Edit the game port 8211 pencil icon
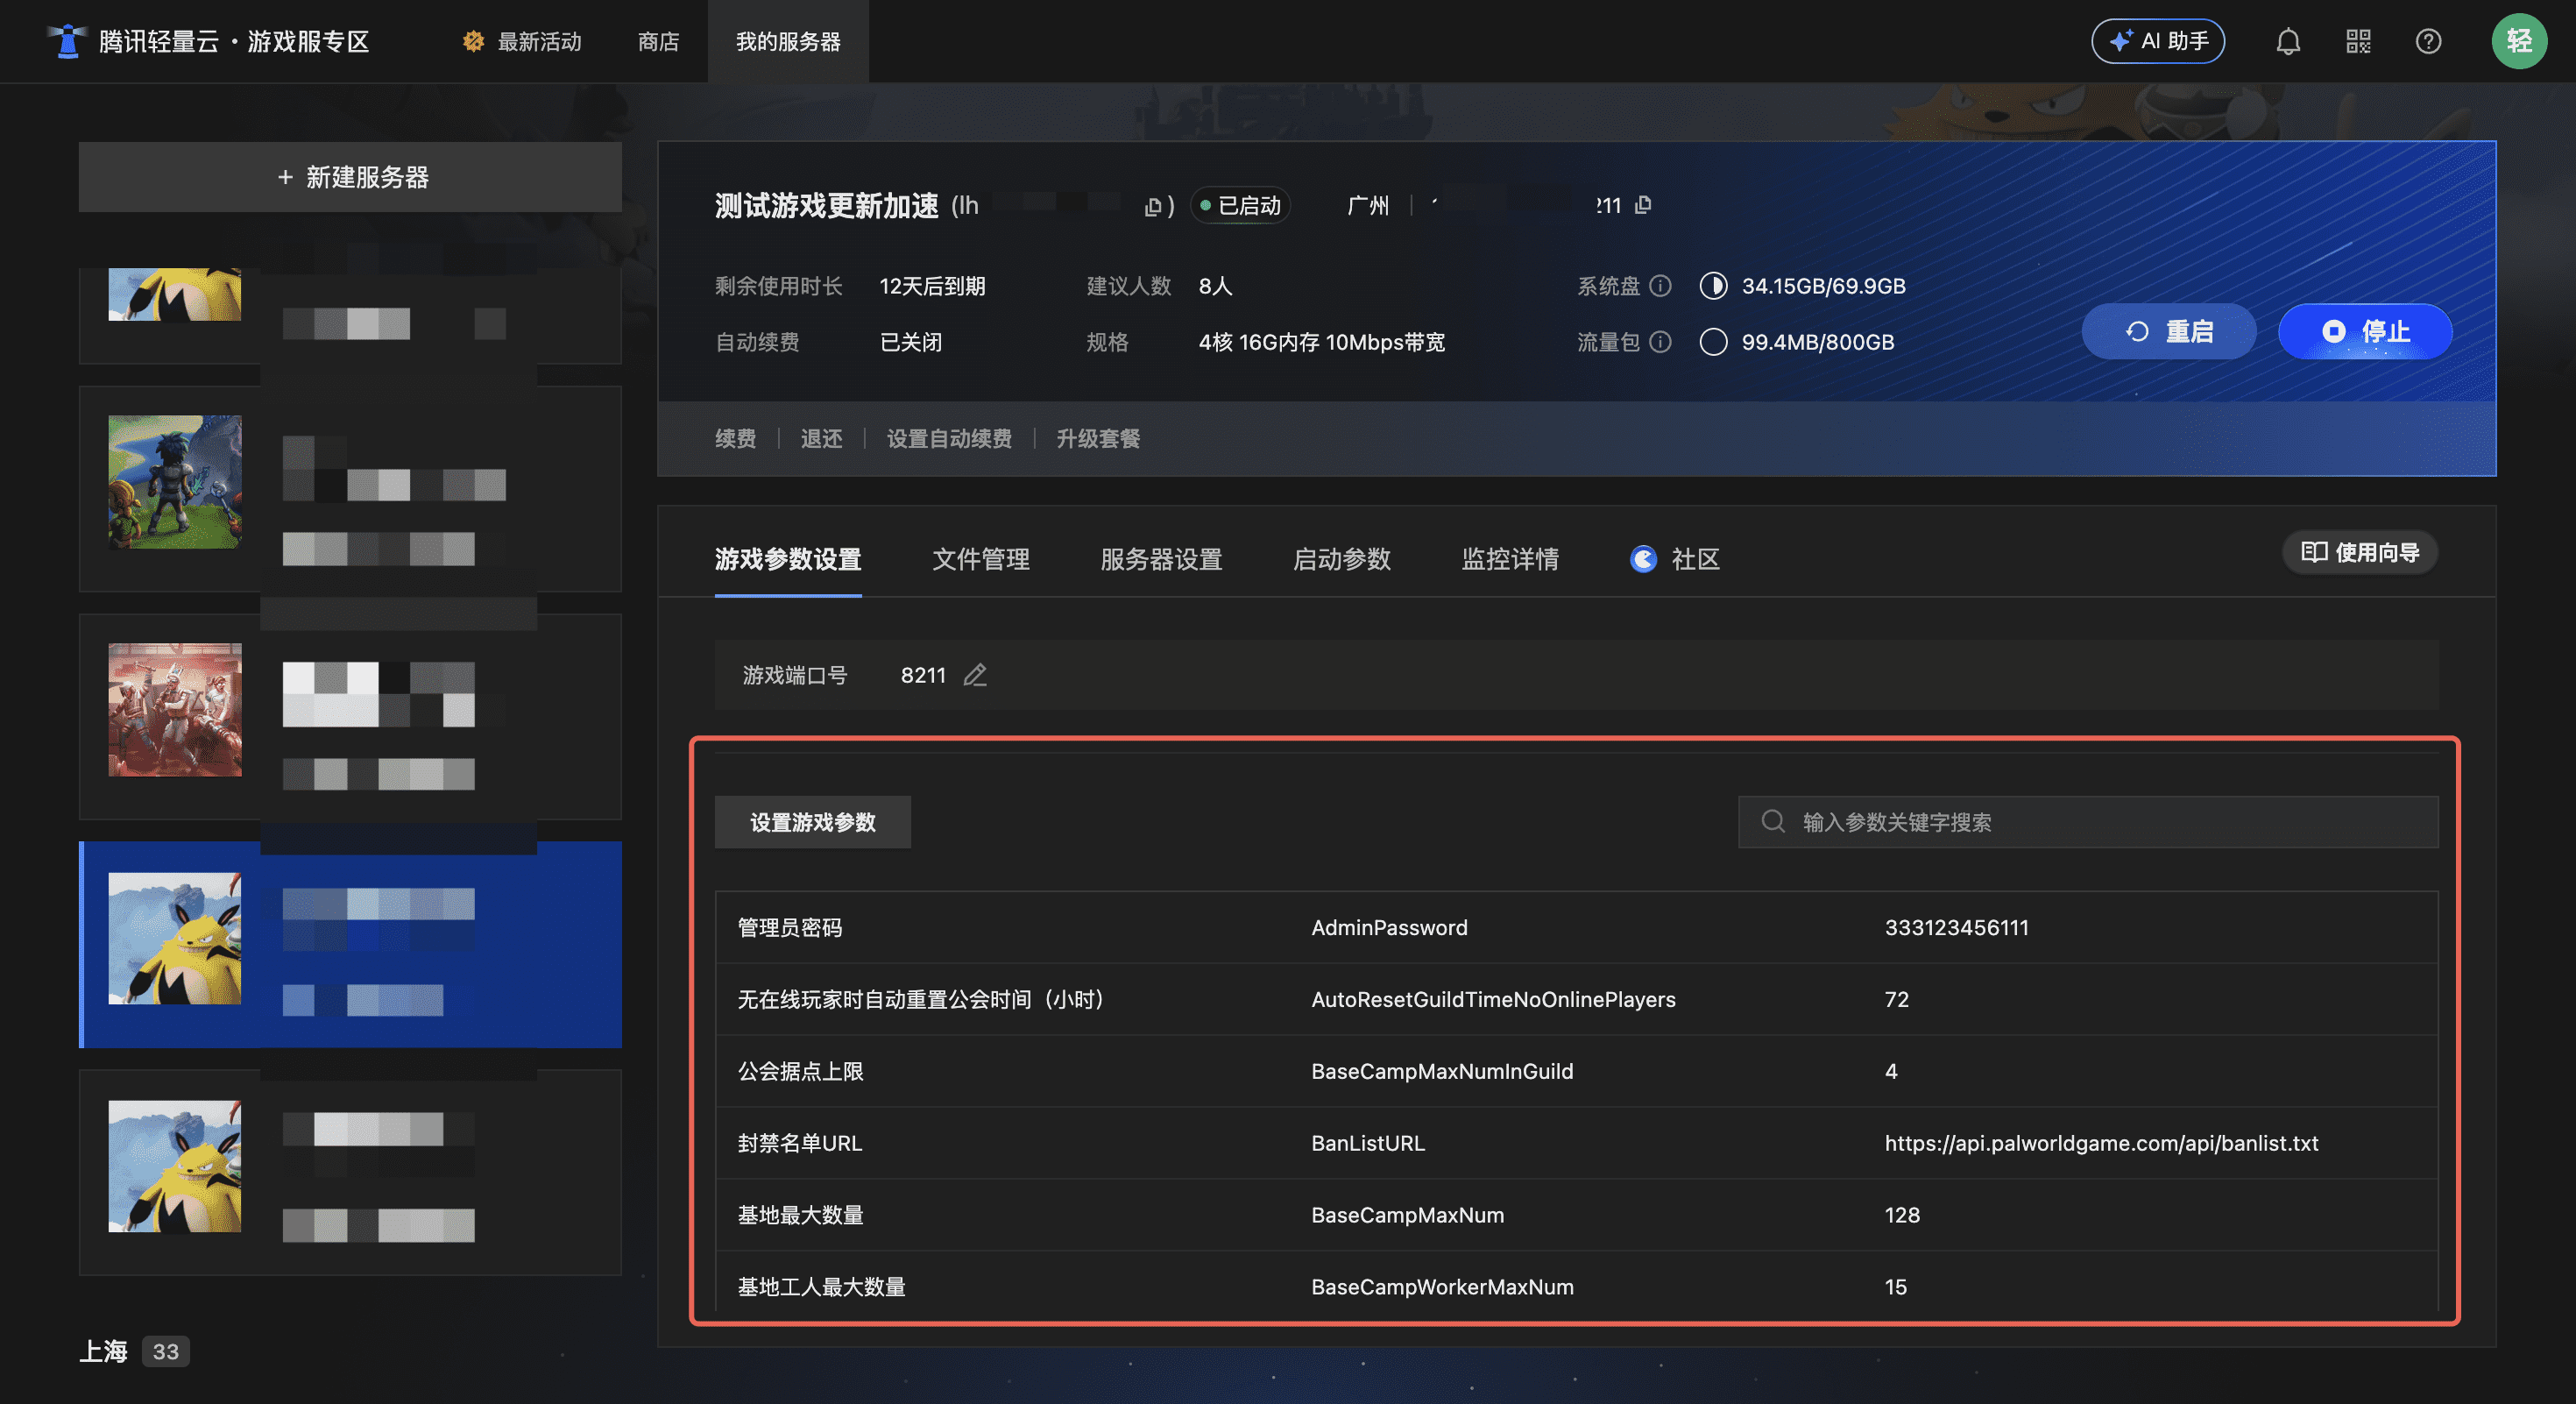Image resolution: width=2576 pixels, height=1404 pixels. tap(975, 675)
